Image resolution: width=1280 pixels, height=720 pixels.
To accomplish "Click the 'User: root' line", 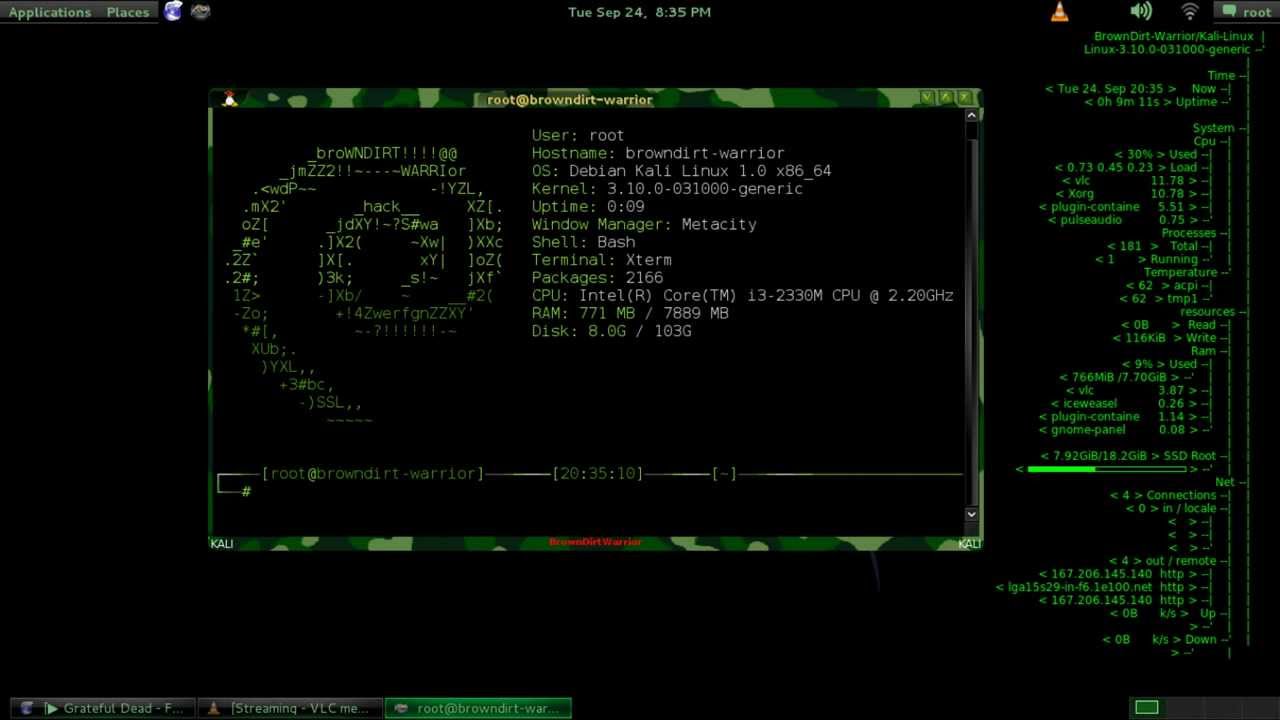I will pyautogui.click(x=578, y=135).
